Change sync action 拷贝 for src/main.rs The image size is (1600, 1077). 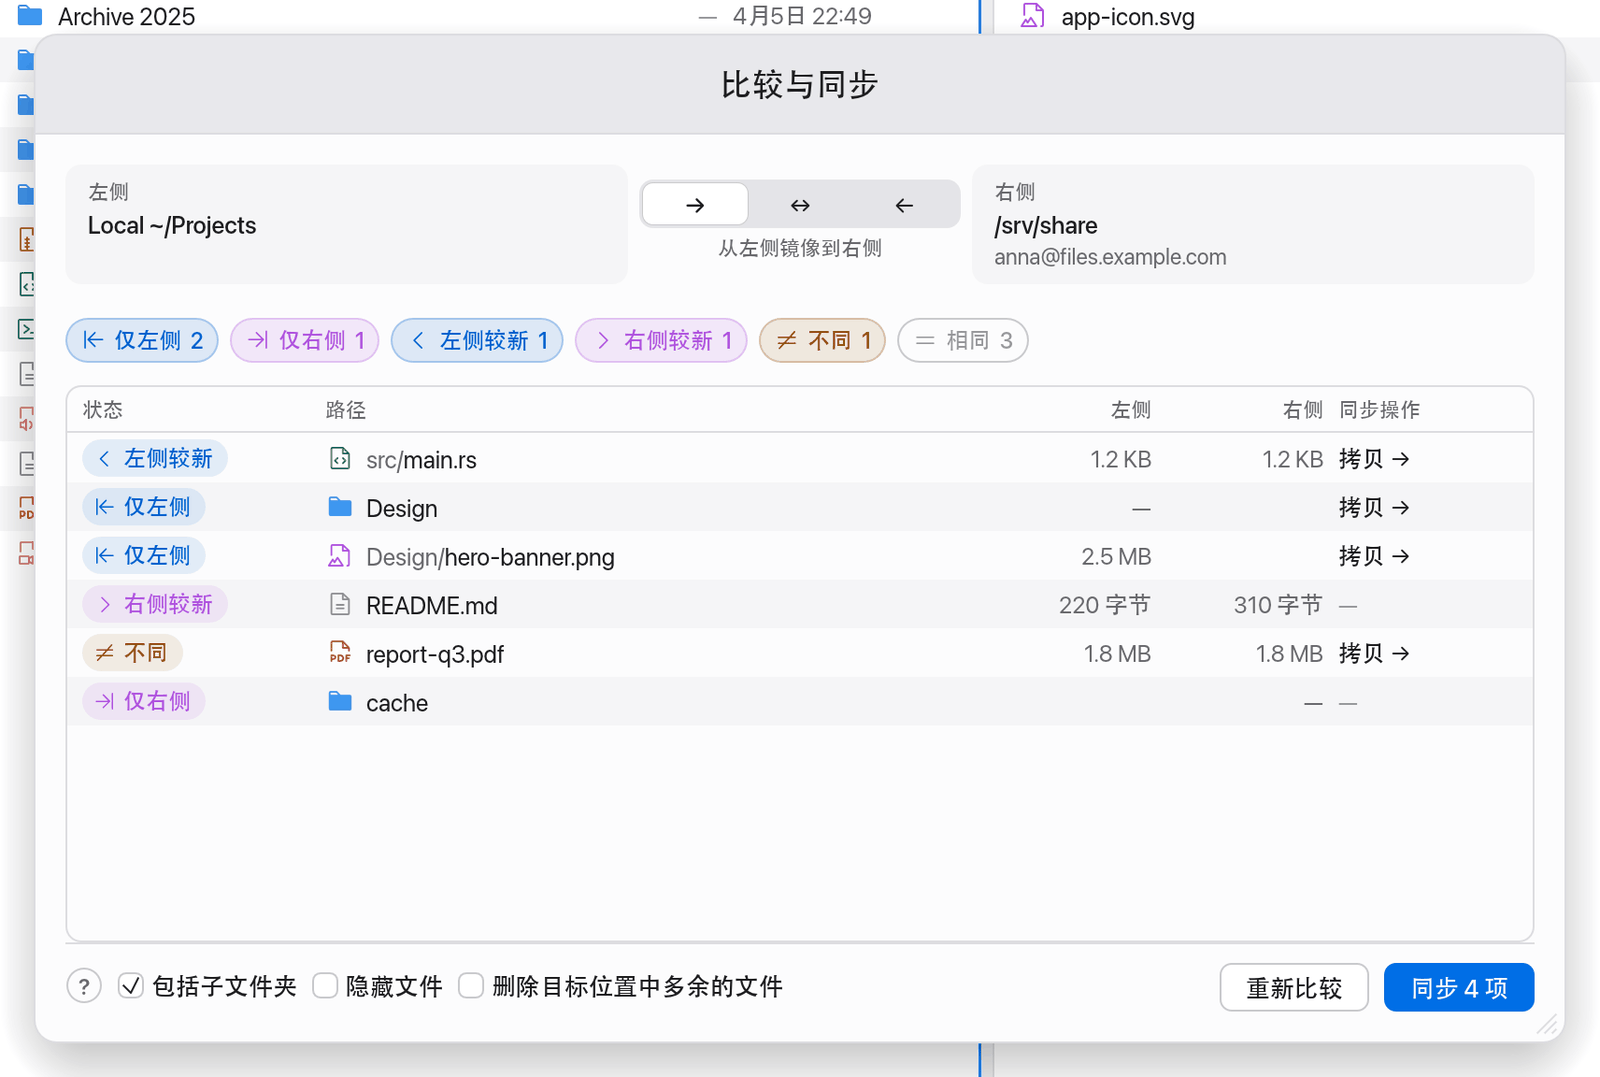[x=1374, y=459]
